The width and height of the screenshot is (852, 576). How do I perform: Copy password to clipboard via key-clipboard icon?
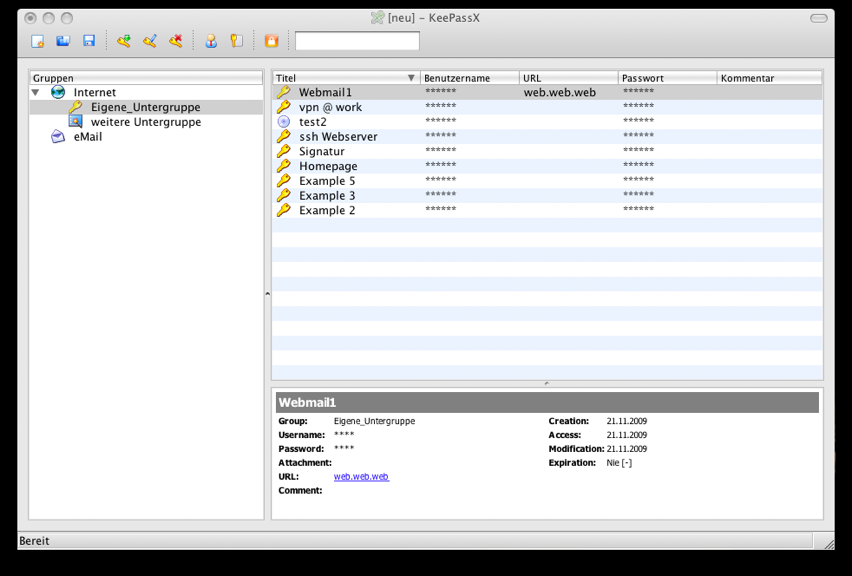coord(236,41)
